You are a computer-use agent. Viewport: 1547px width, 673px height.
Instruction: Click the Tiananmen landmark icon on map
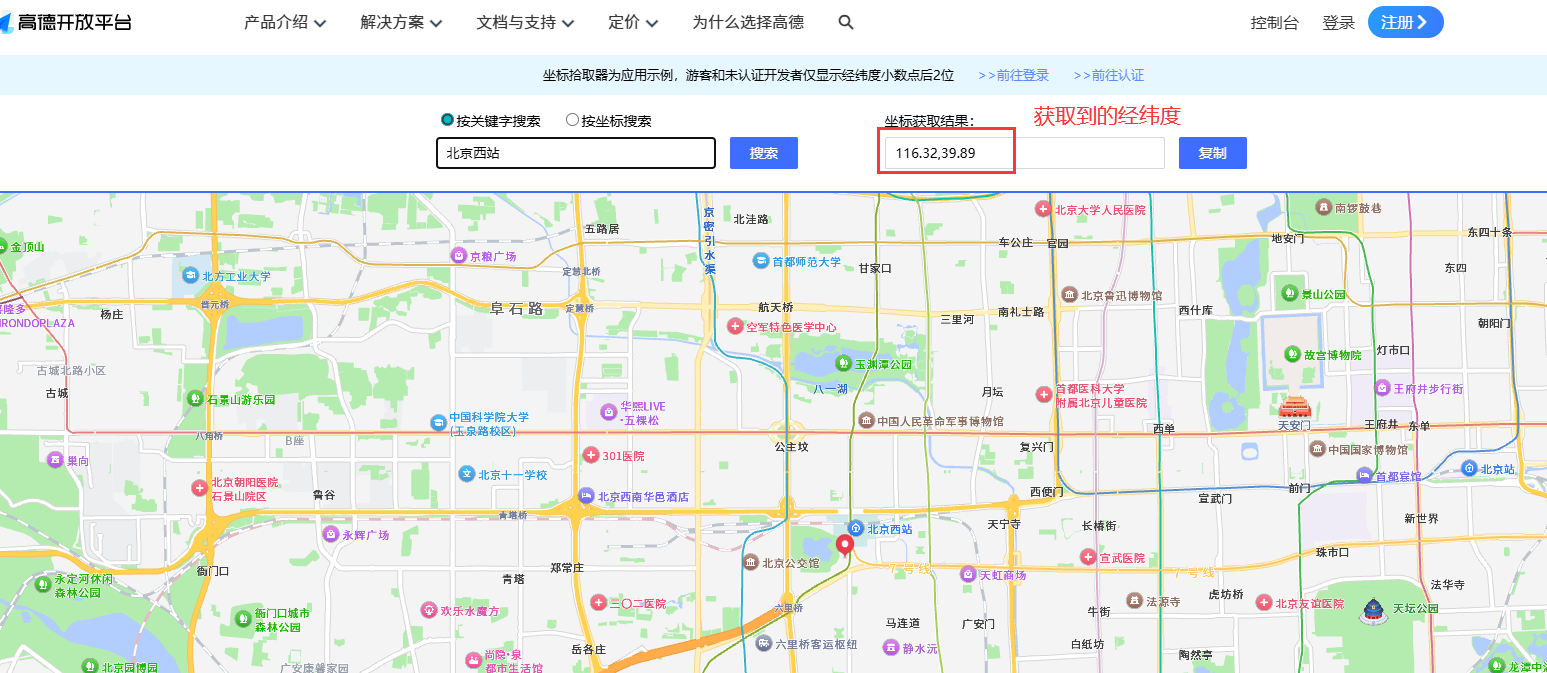[x=1293, y=405]
